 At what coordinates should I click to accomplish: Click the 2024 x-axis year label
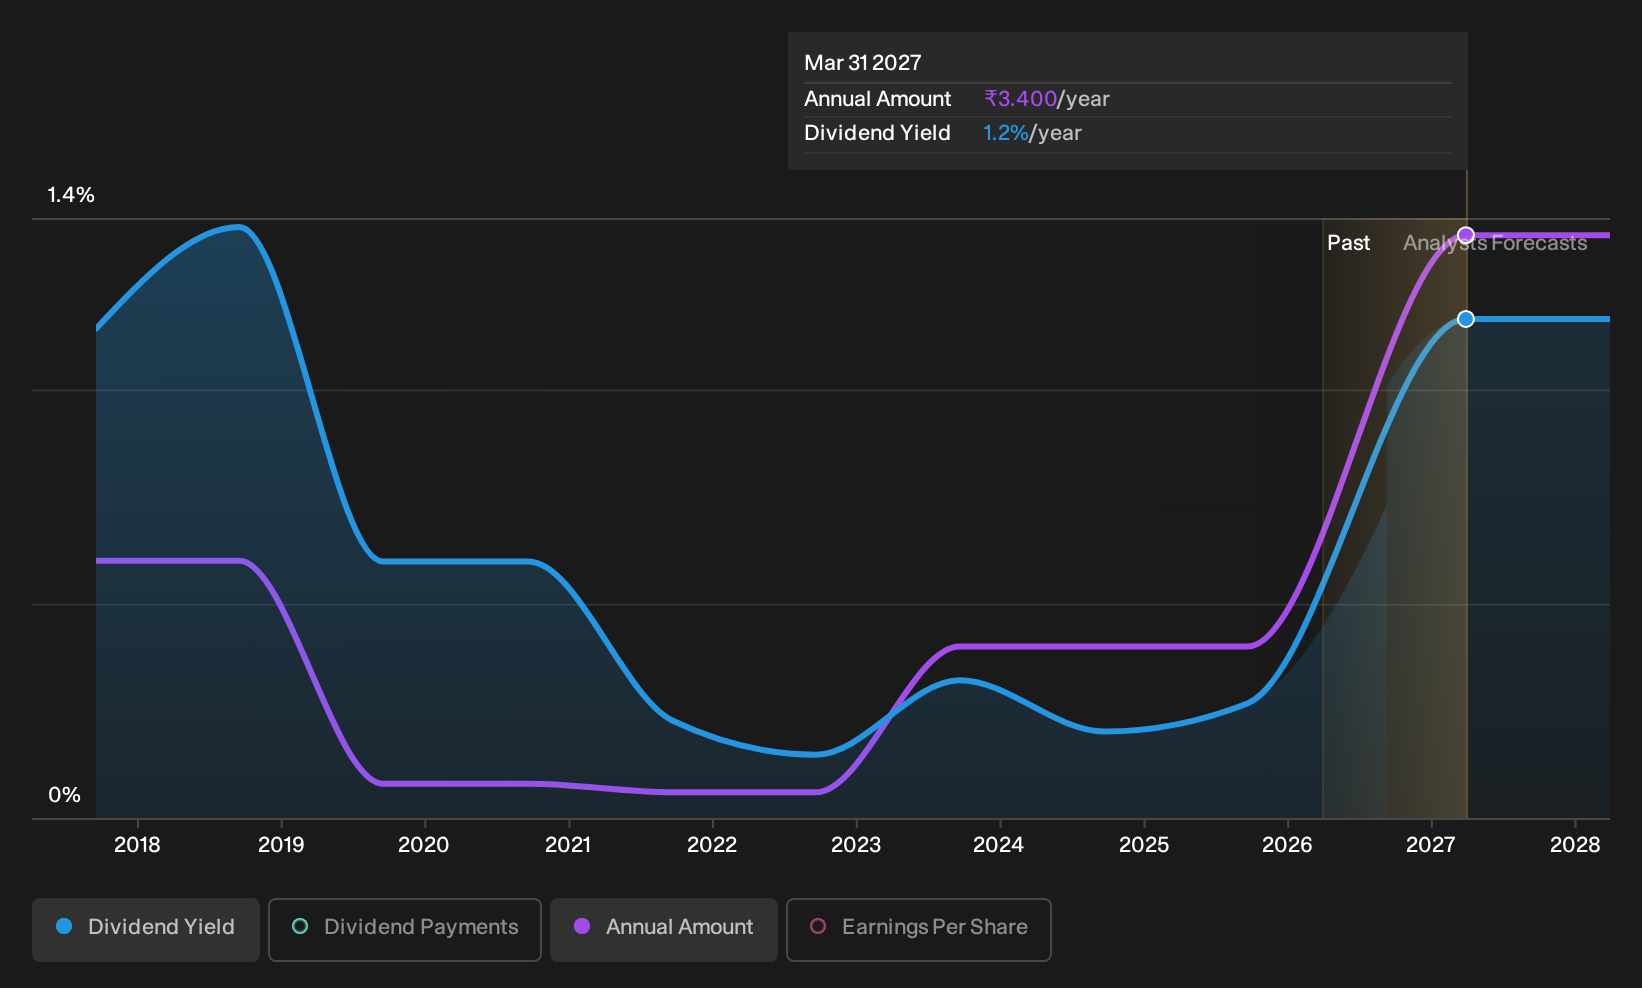coord(999,845)
